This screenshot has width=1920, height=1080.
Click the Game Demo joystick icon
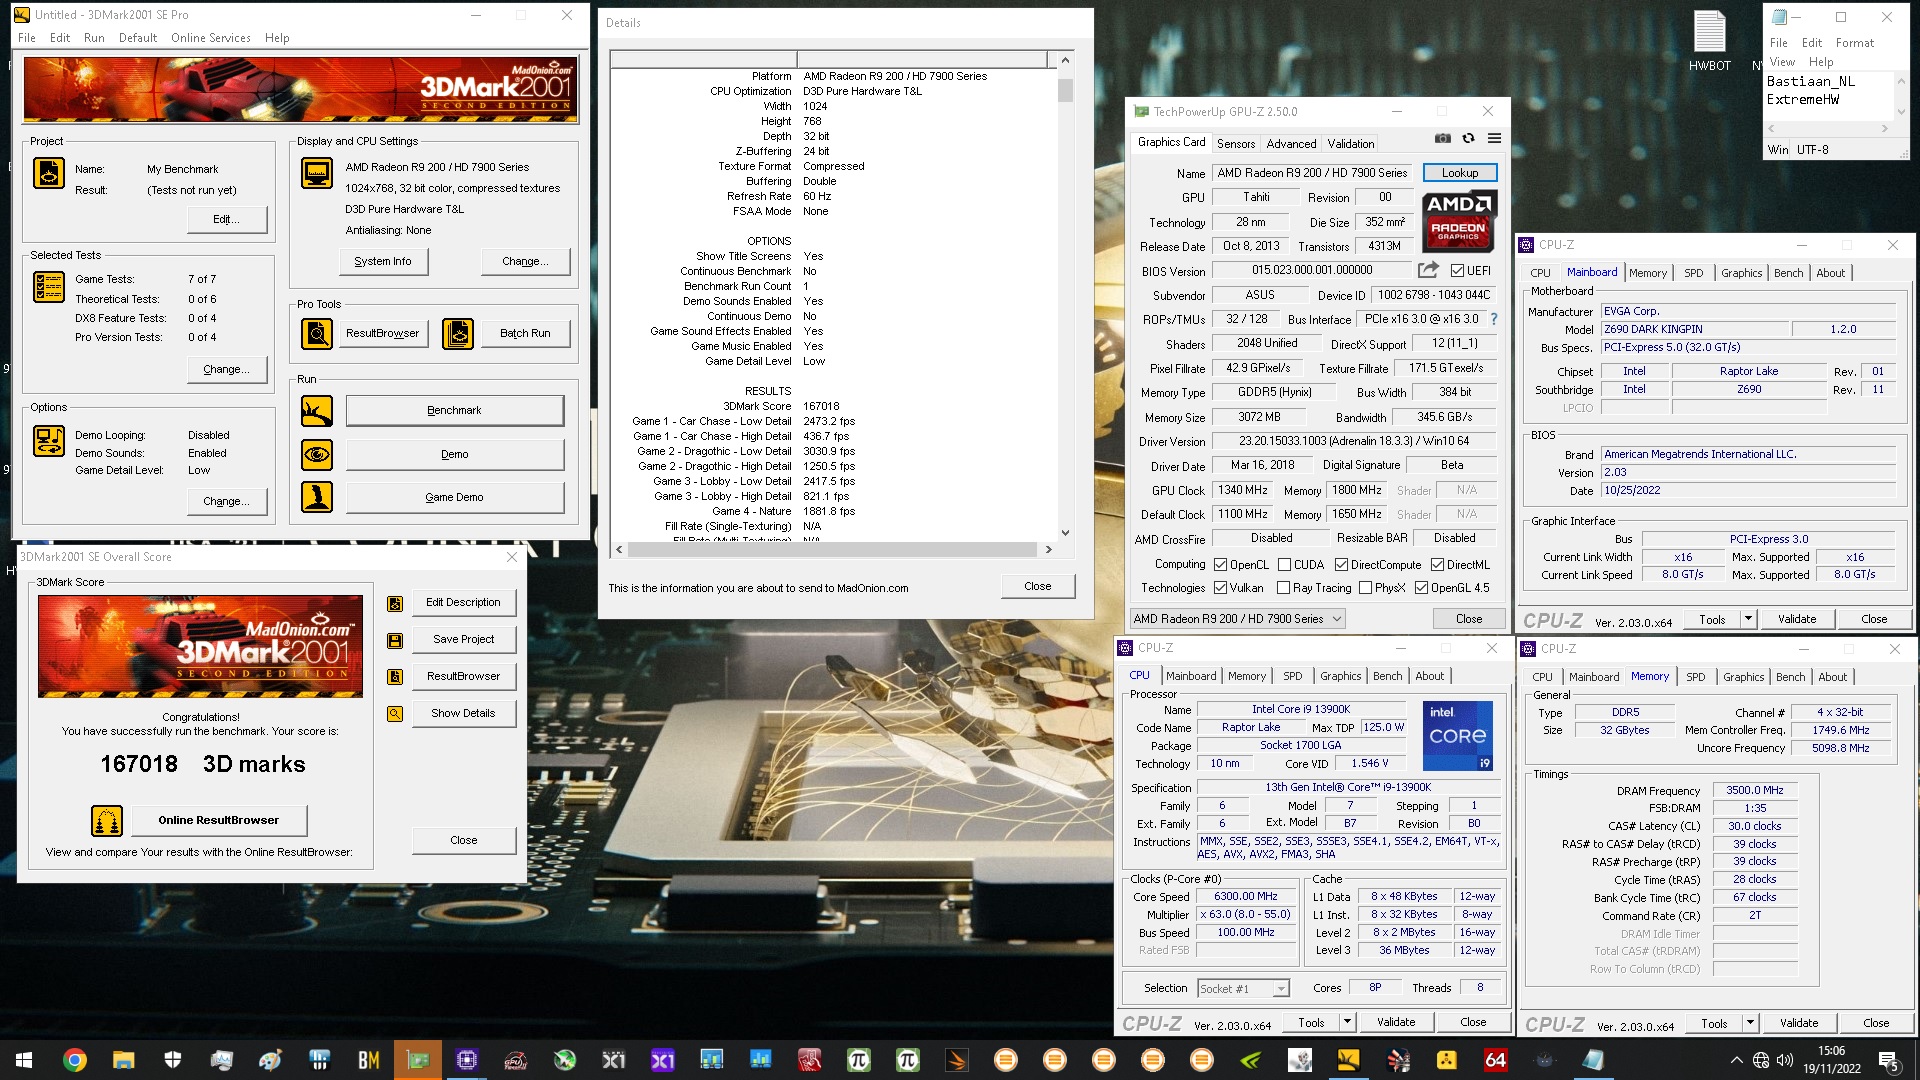(x=317, y=496)
